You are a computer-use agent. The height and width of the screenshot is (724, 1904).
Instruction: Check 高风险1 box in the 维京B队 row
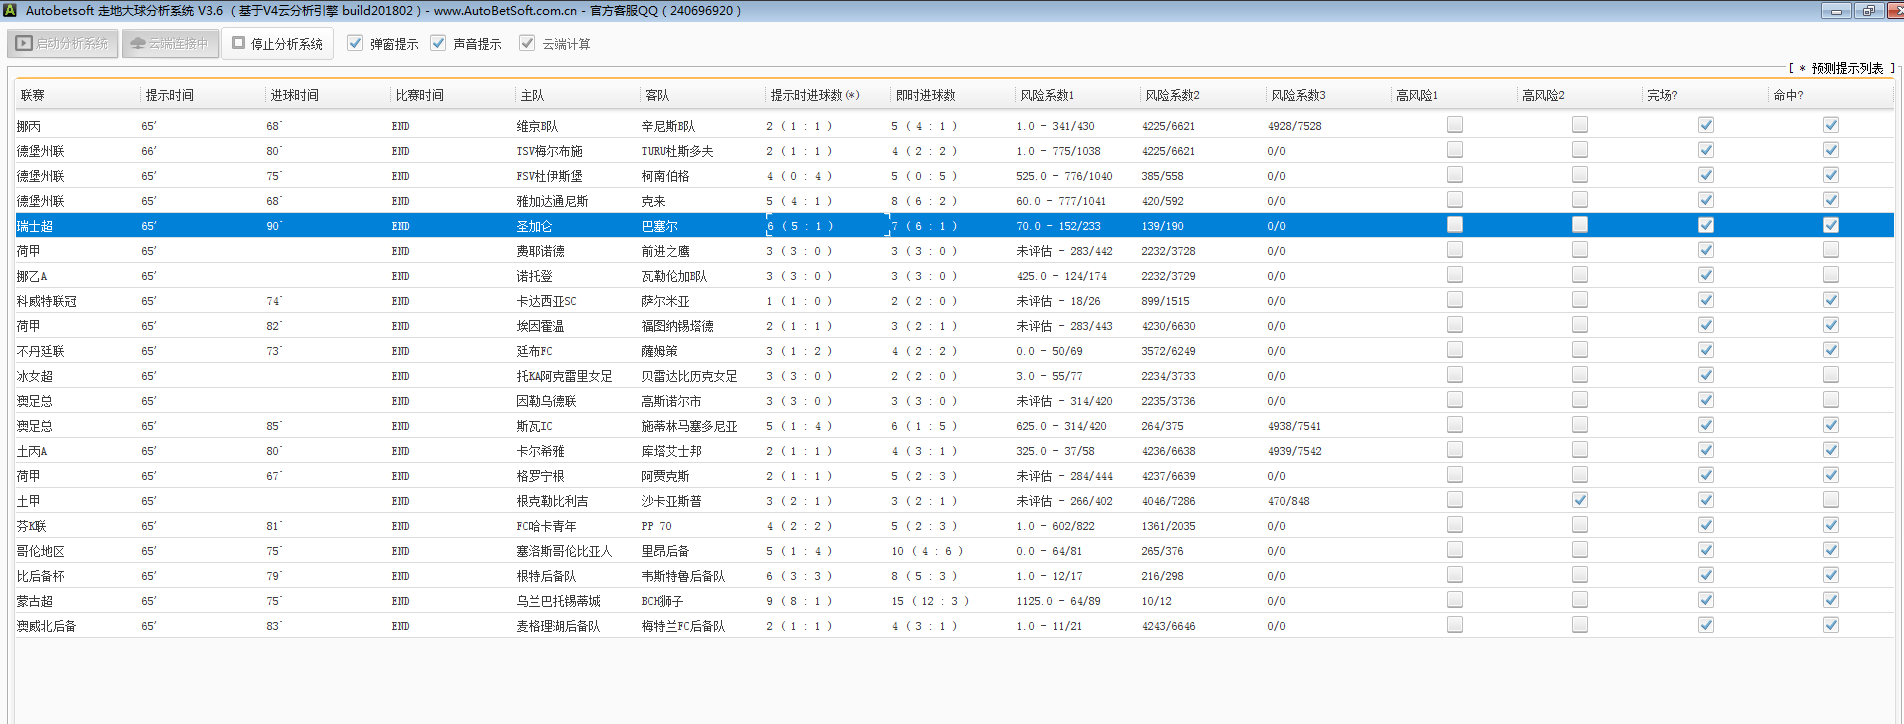[x=1455, y=125]
